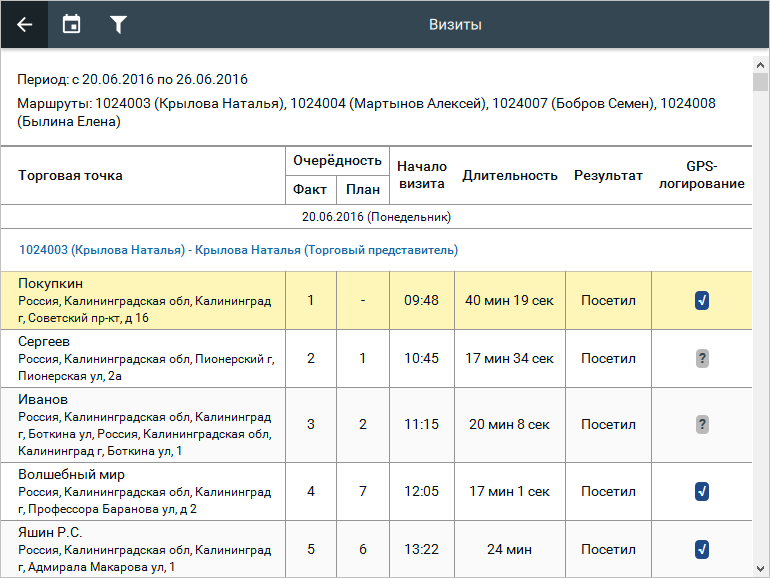This screenshot has width=770, height=578.
Task: Click the GPS-логирование column header
Action: click(x=701, y=176)
